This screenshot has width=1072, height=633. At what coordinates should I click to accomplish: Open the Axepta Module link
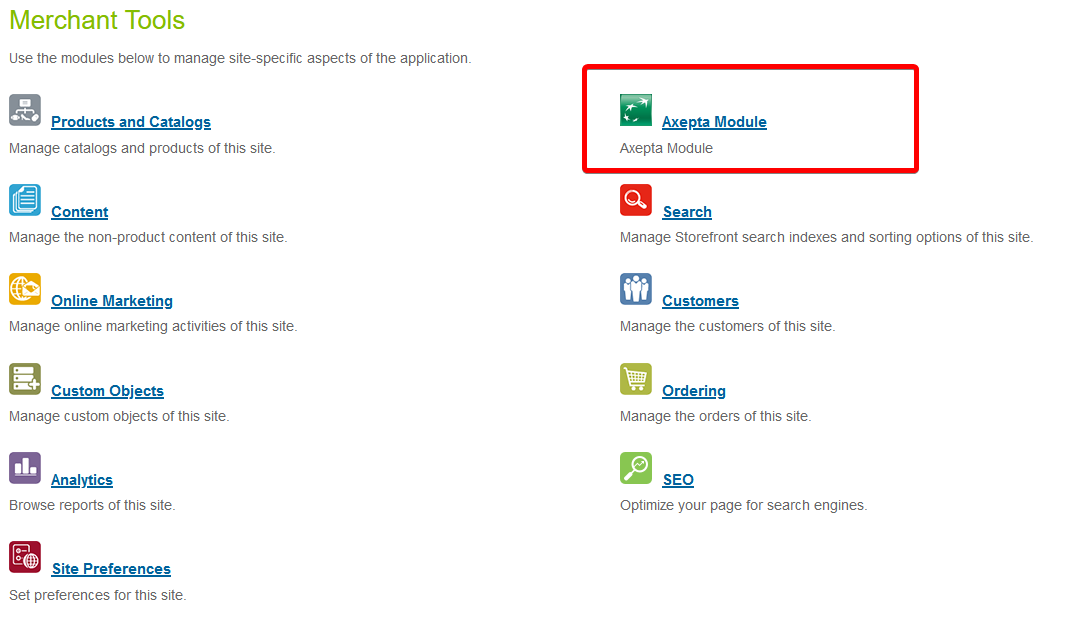point(714,122)
